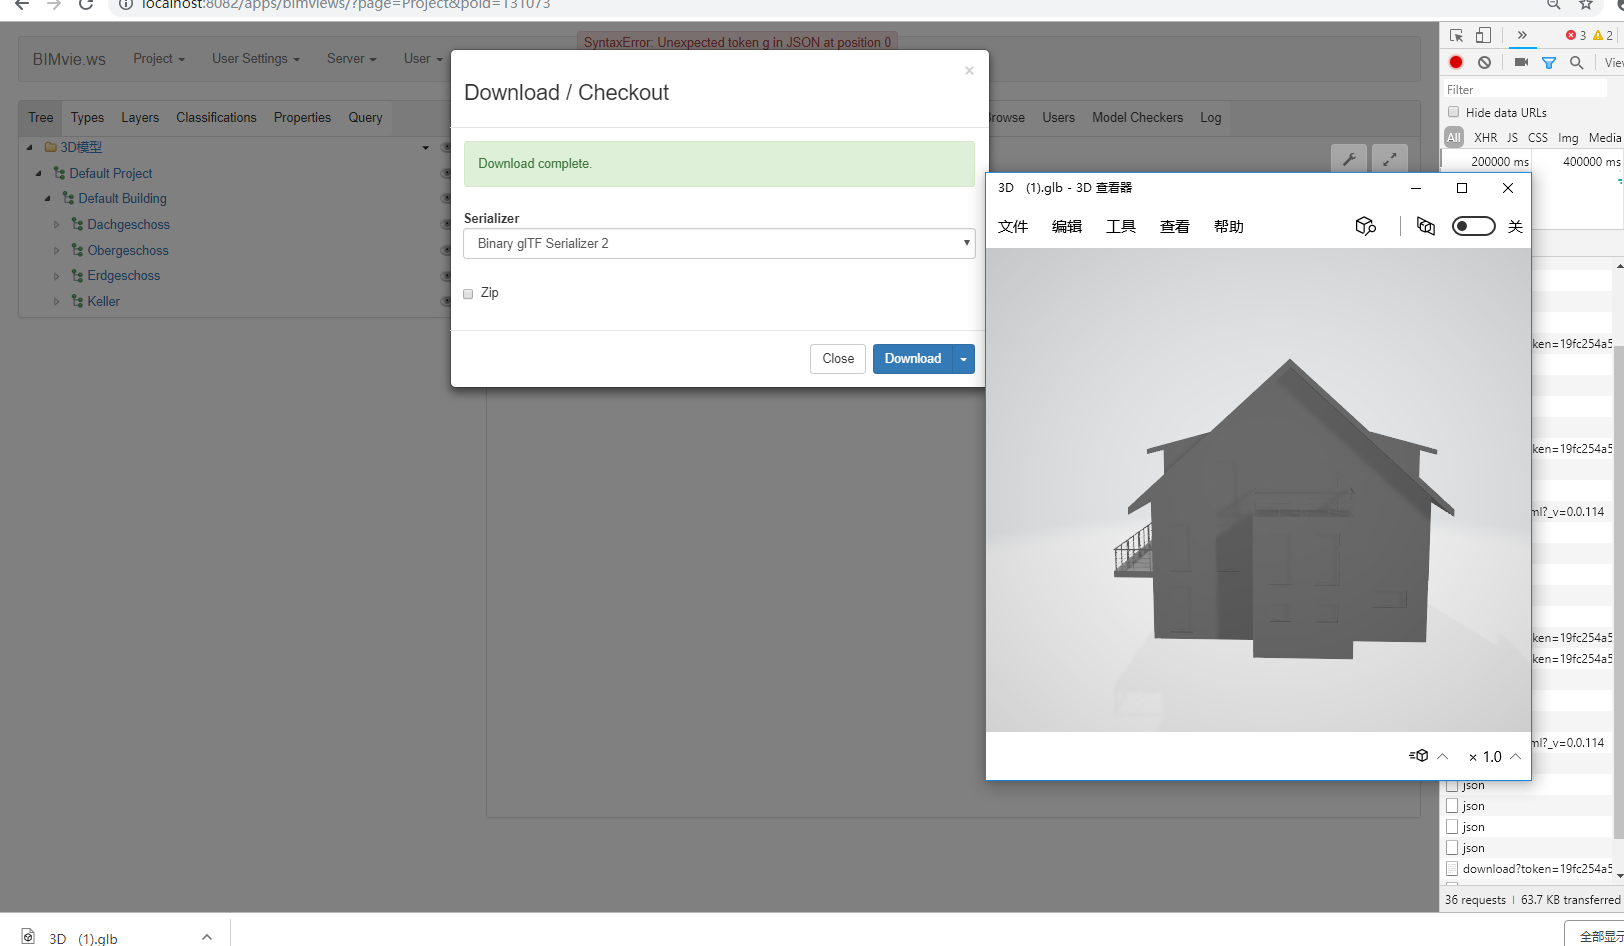Click the browser reload icon

click(86, 5)
